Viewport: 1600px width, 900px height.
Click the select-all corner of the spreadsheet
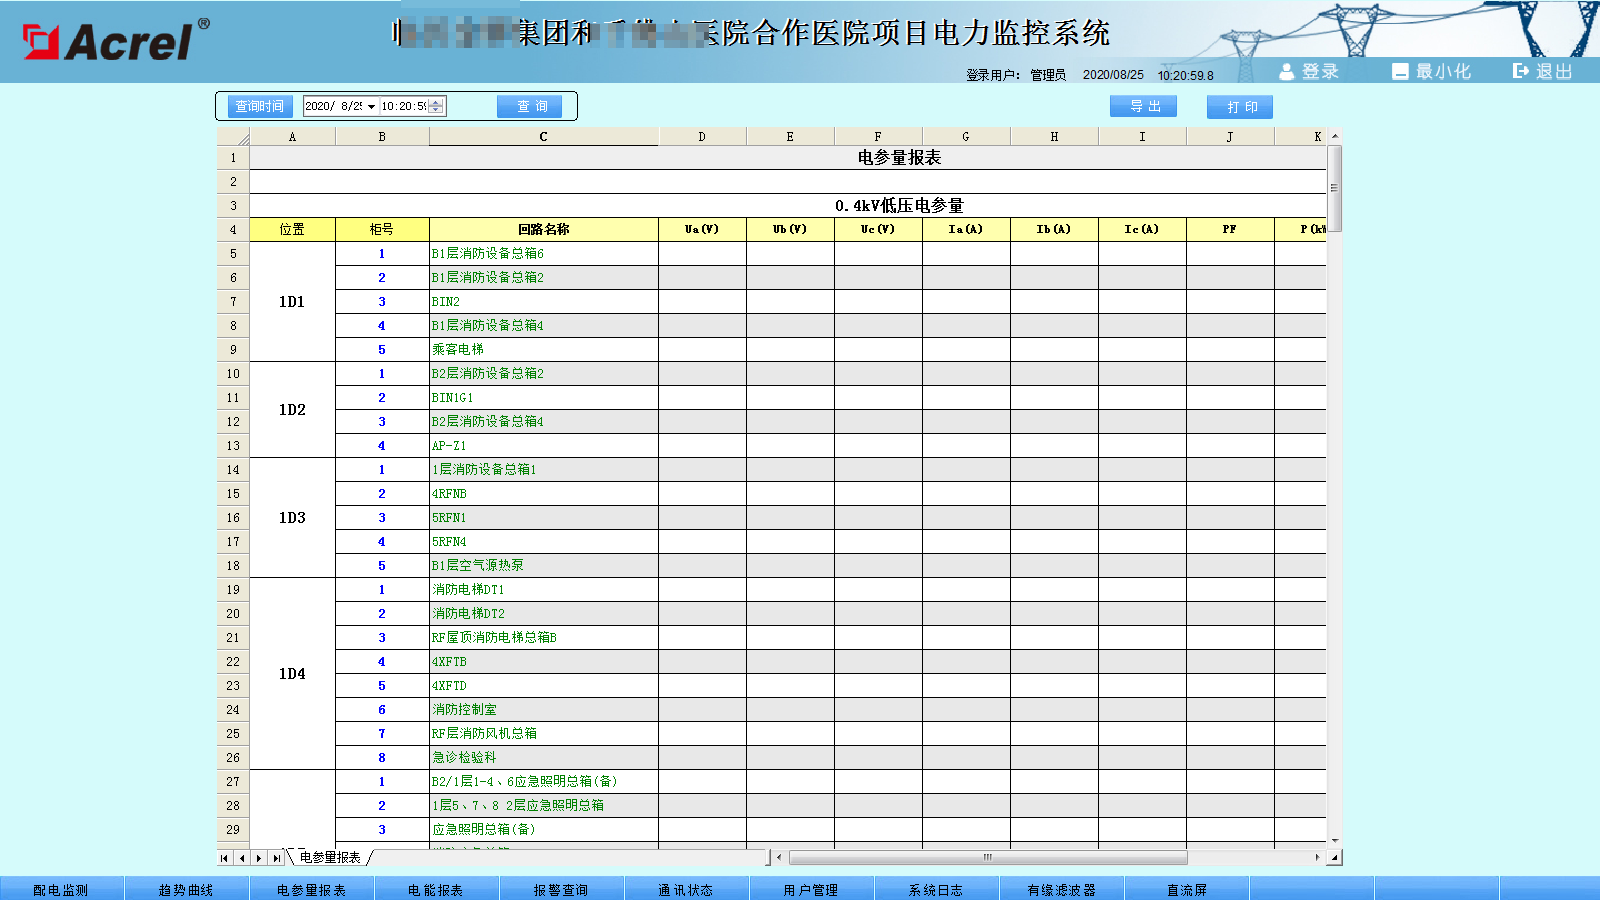233,137
